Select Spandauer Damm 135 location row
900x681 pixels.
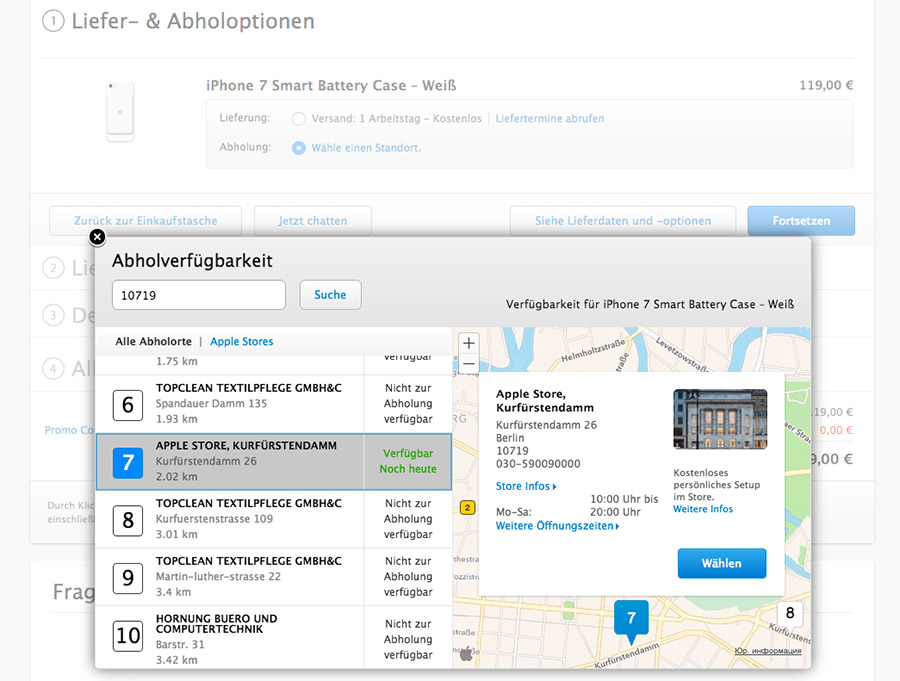click(274, 404)
